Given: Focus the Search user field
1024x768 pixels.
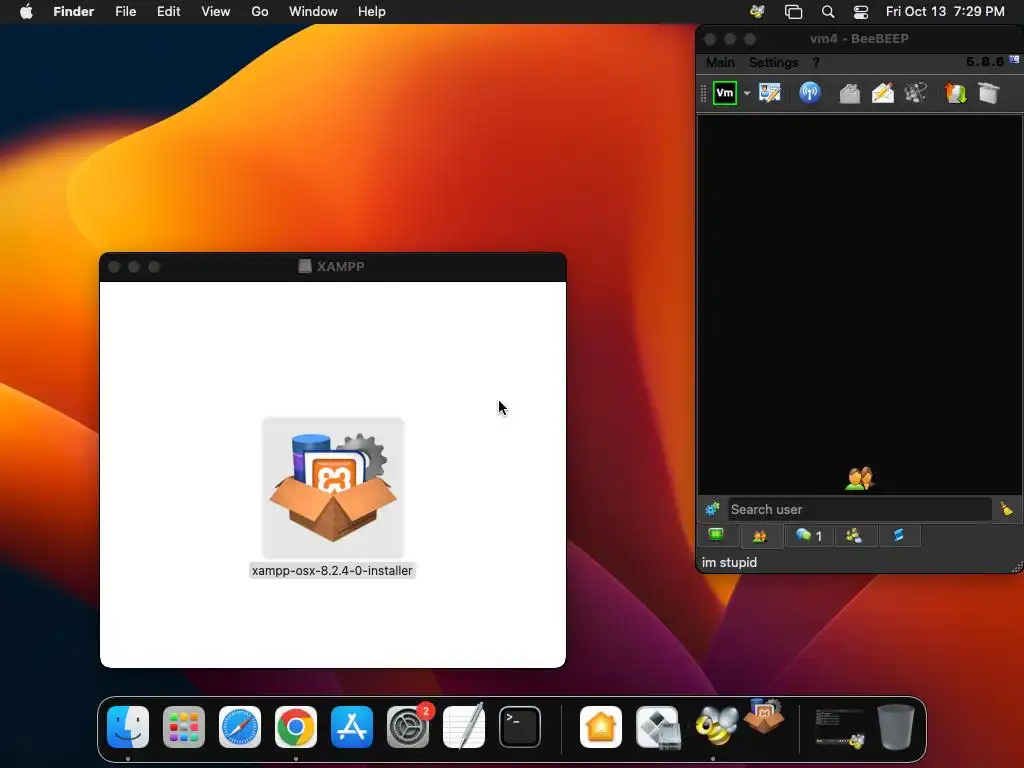Looking at the screenshot, I should coord(859,509).
